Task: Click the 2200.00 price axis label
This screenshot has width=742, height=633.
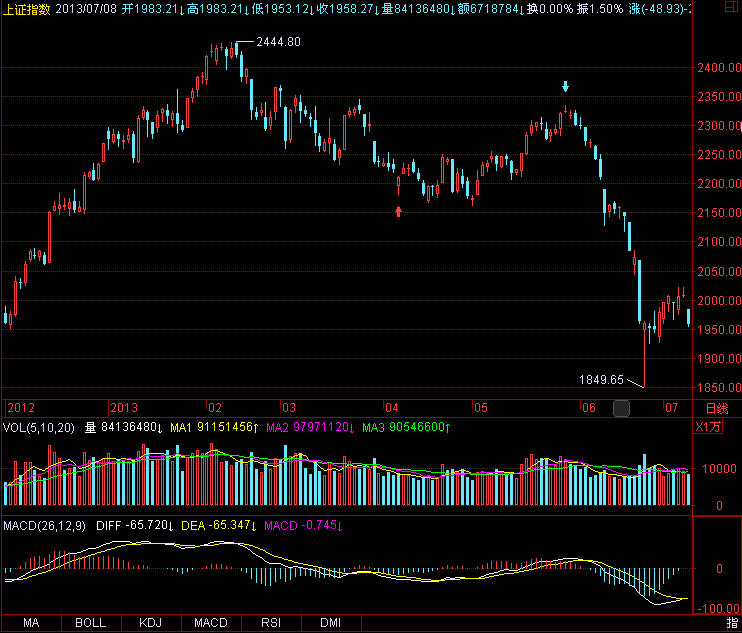Action: [719, 184]
